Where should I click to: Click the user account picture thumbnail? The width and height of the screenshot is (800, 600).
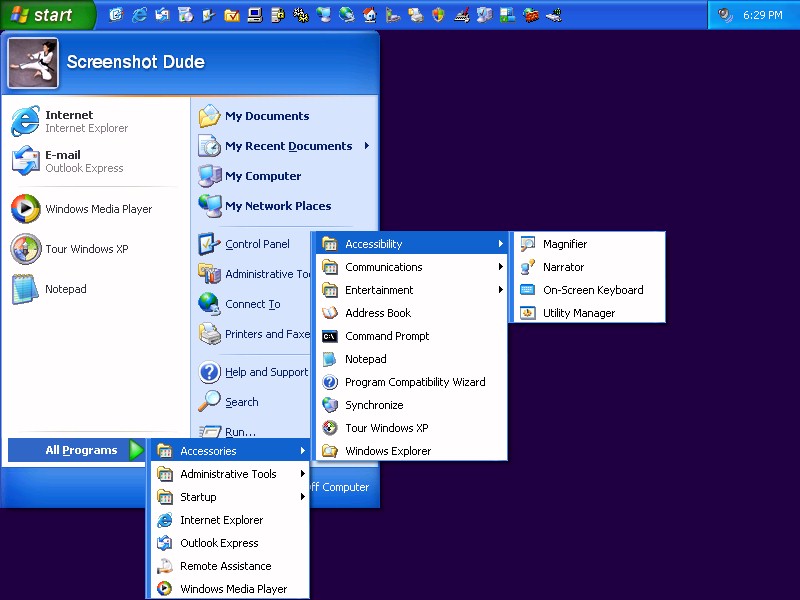(x=33, y=62)
